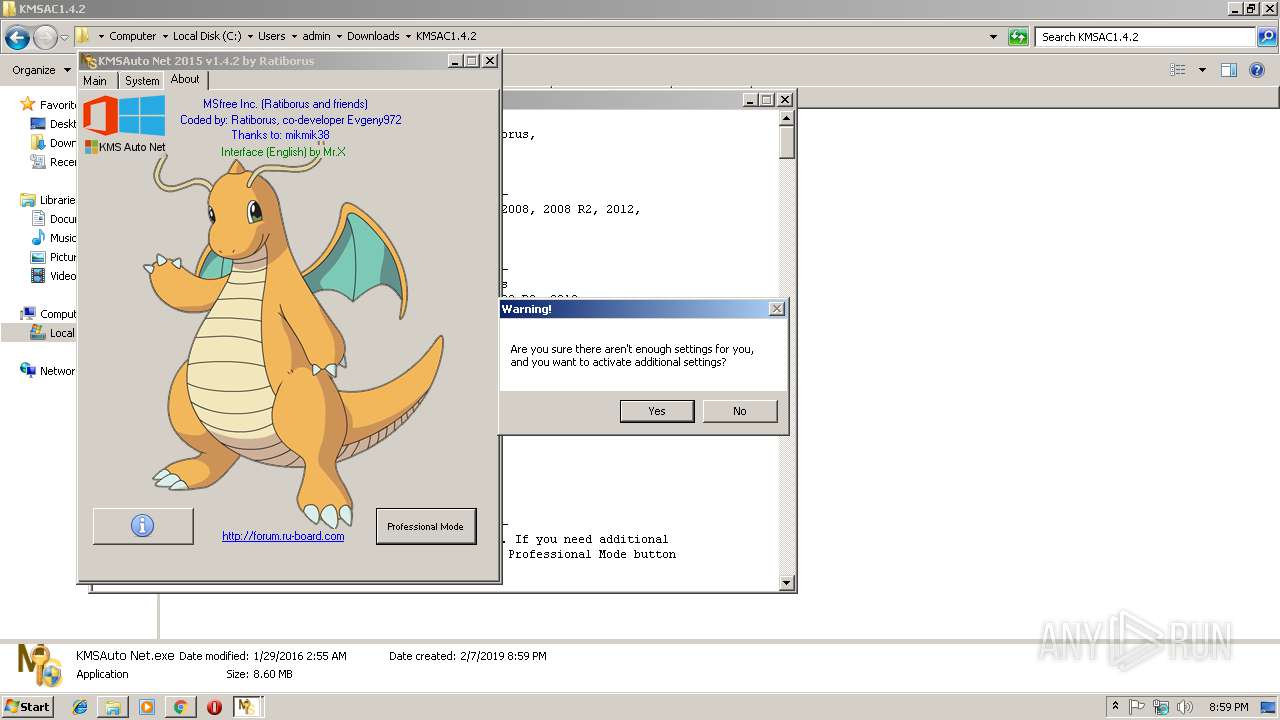1280x720 pixels.
Task: Select Desktop under Favorites
Action: click(x=52, y=124)
